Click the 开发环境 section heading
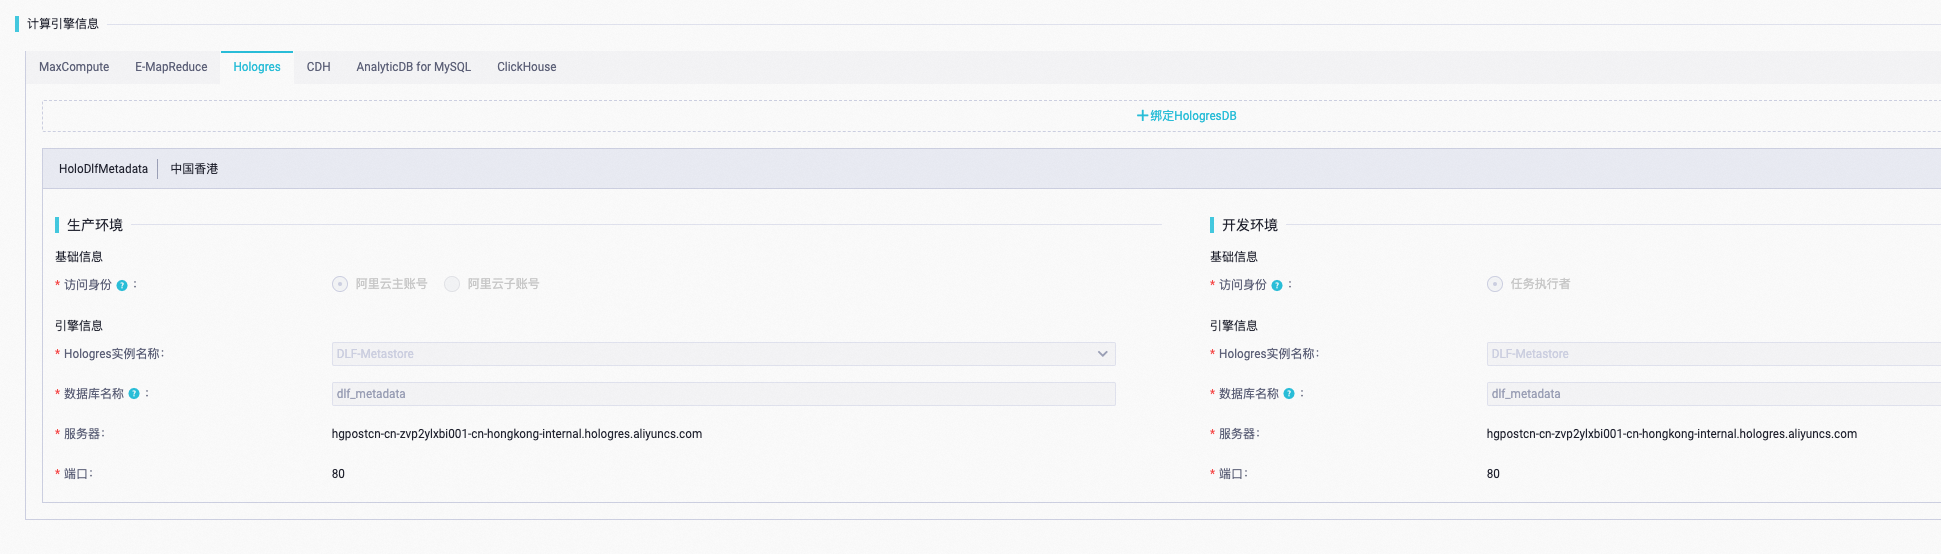 click(x=1250, y=225)
